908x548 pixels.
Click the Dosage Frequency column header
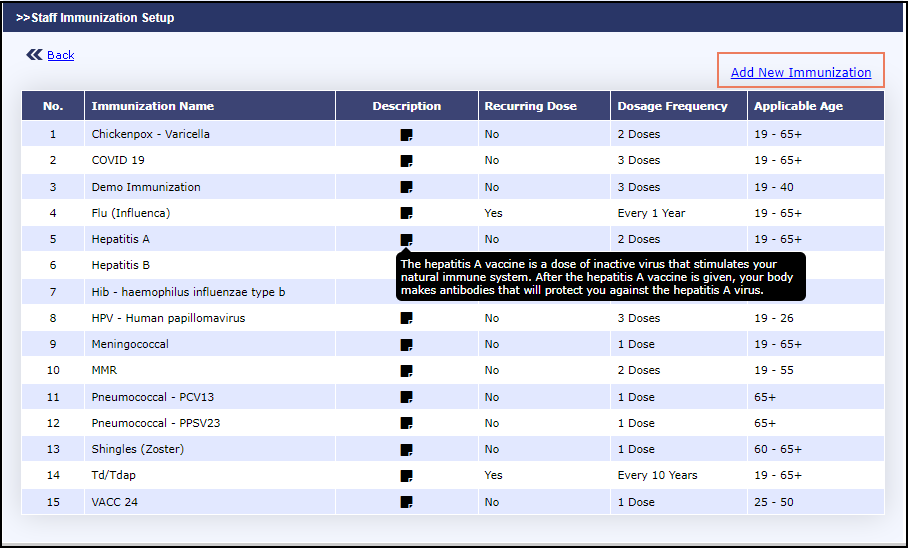coord(672,106)
